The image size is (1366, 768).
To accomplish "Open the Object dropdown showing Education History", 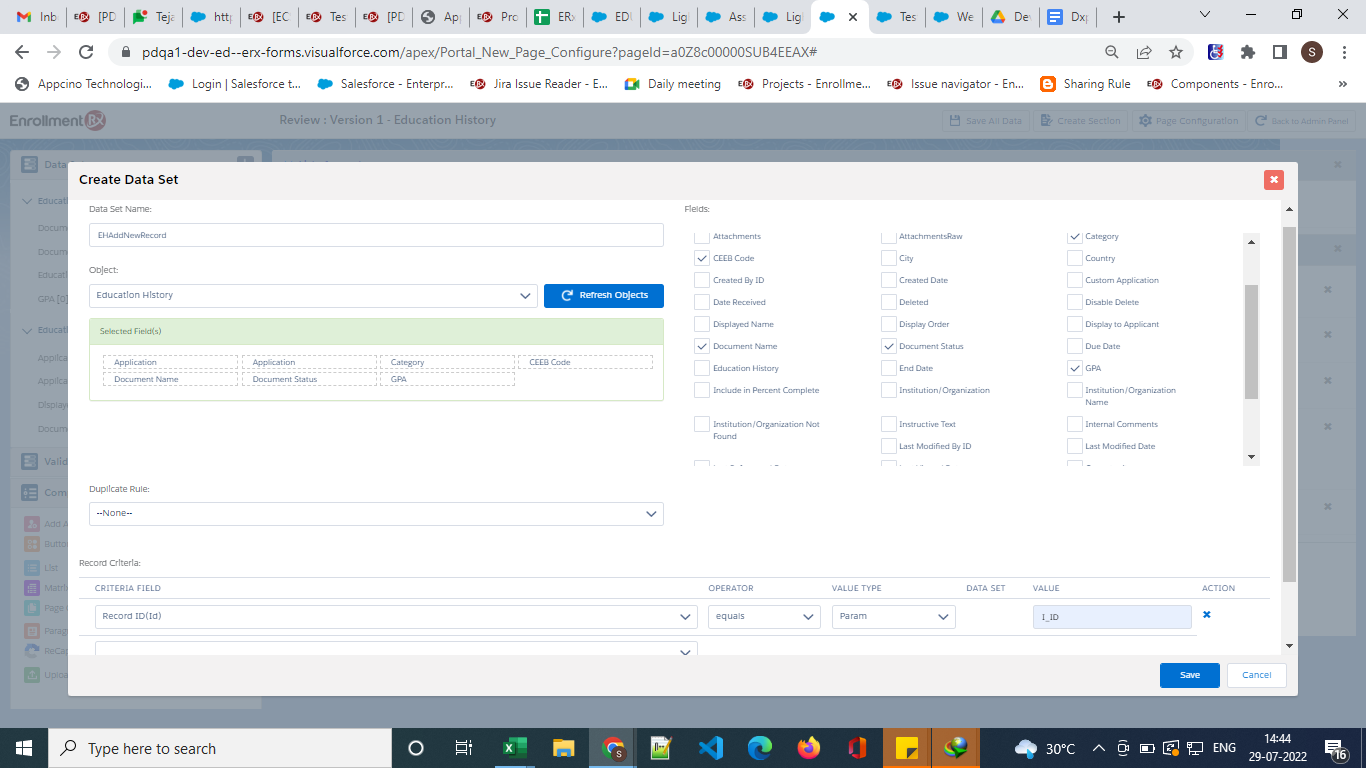I will click(x=313, y=296).
